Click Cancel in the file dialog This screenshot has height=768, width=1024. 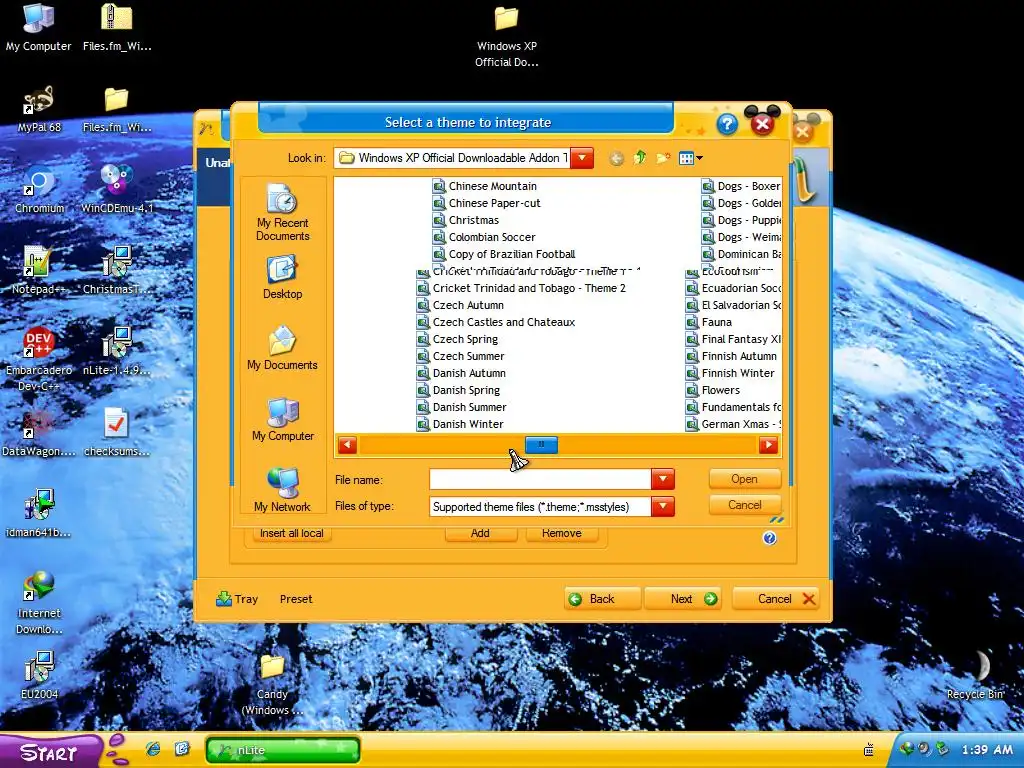[x=744, y=505]
